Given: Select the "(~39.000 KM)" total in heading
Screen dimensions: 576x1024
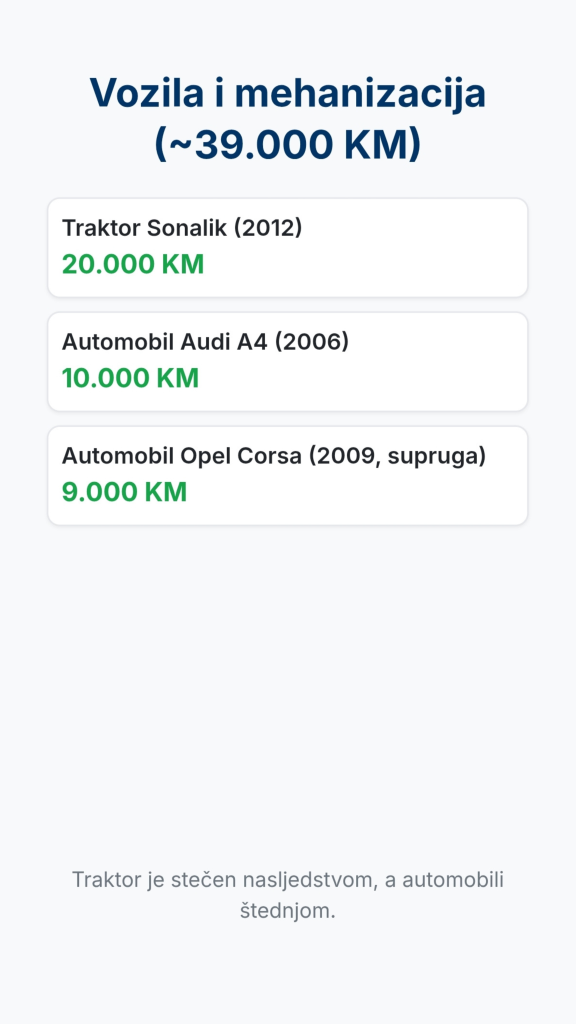Looking at the screenshot, I should click(287, 144).
